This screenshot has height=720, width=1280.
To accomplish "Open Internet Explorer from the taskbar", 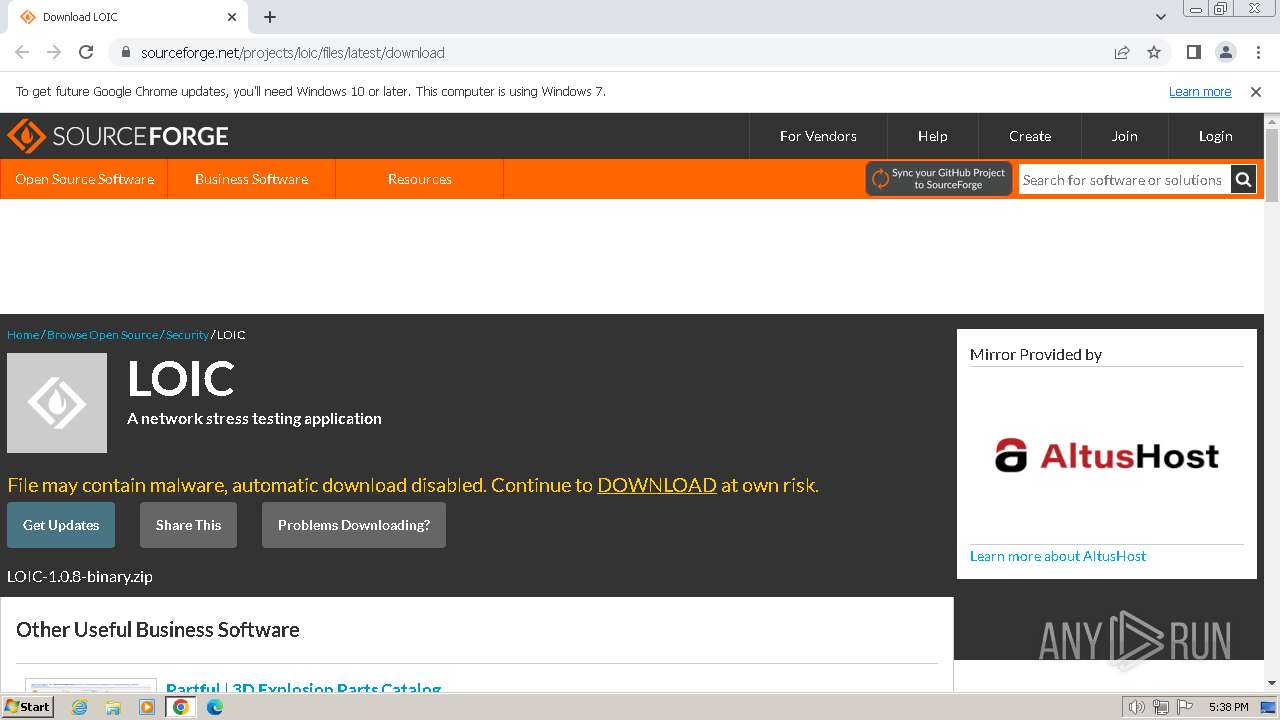I will click(80, 707).
